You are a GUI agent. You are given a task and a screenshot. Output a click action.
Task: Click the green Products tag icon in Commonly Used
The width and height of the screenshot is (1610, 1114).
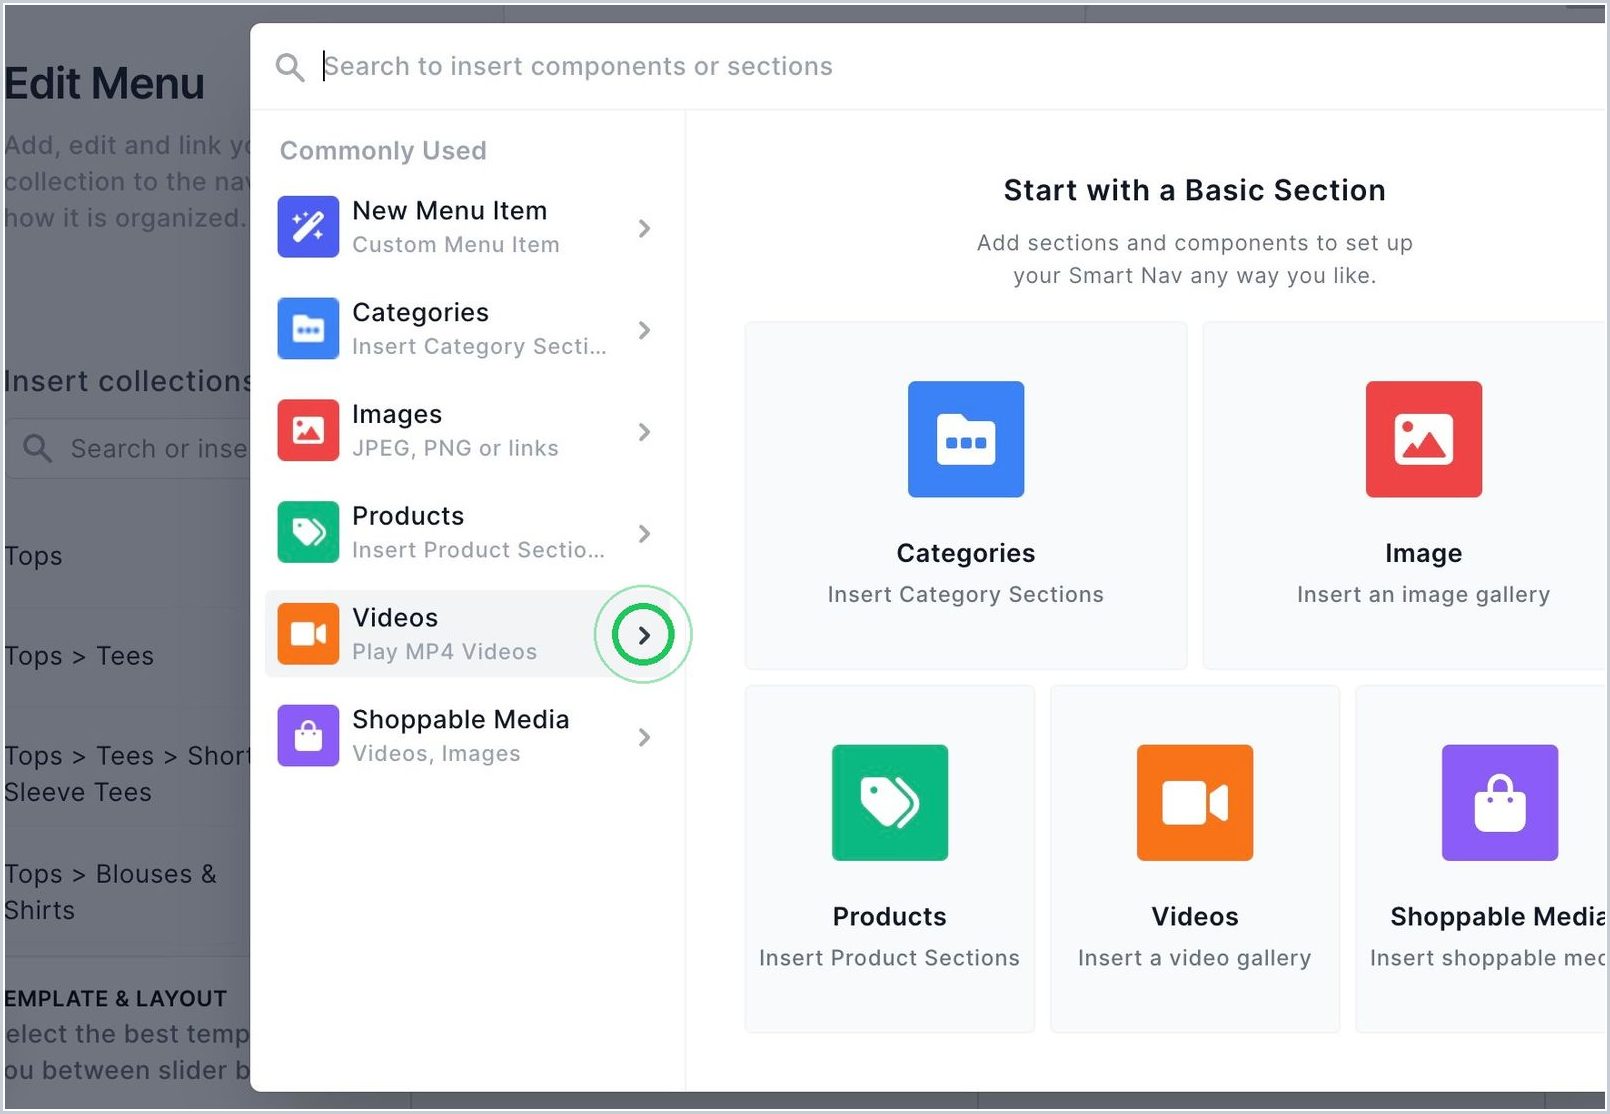[x=308, y=533]
